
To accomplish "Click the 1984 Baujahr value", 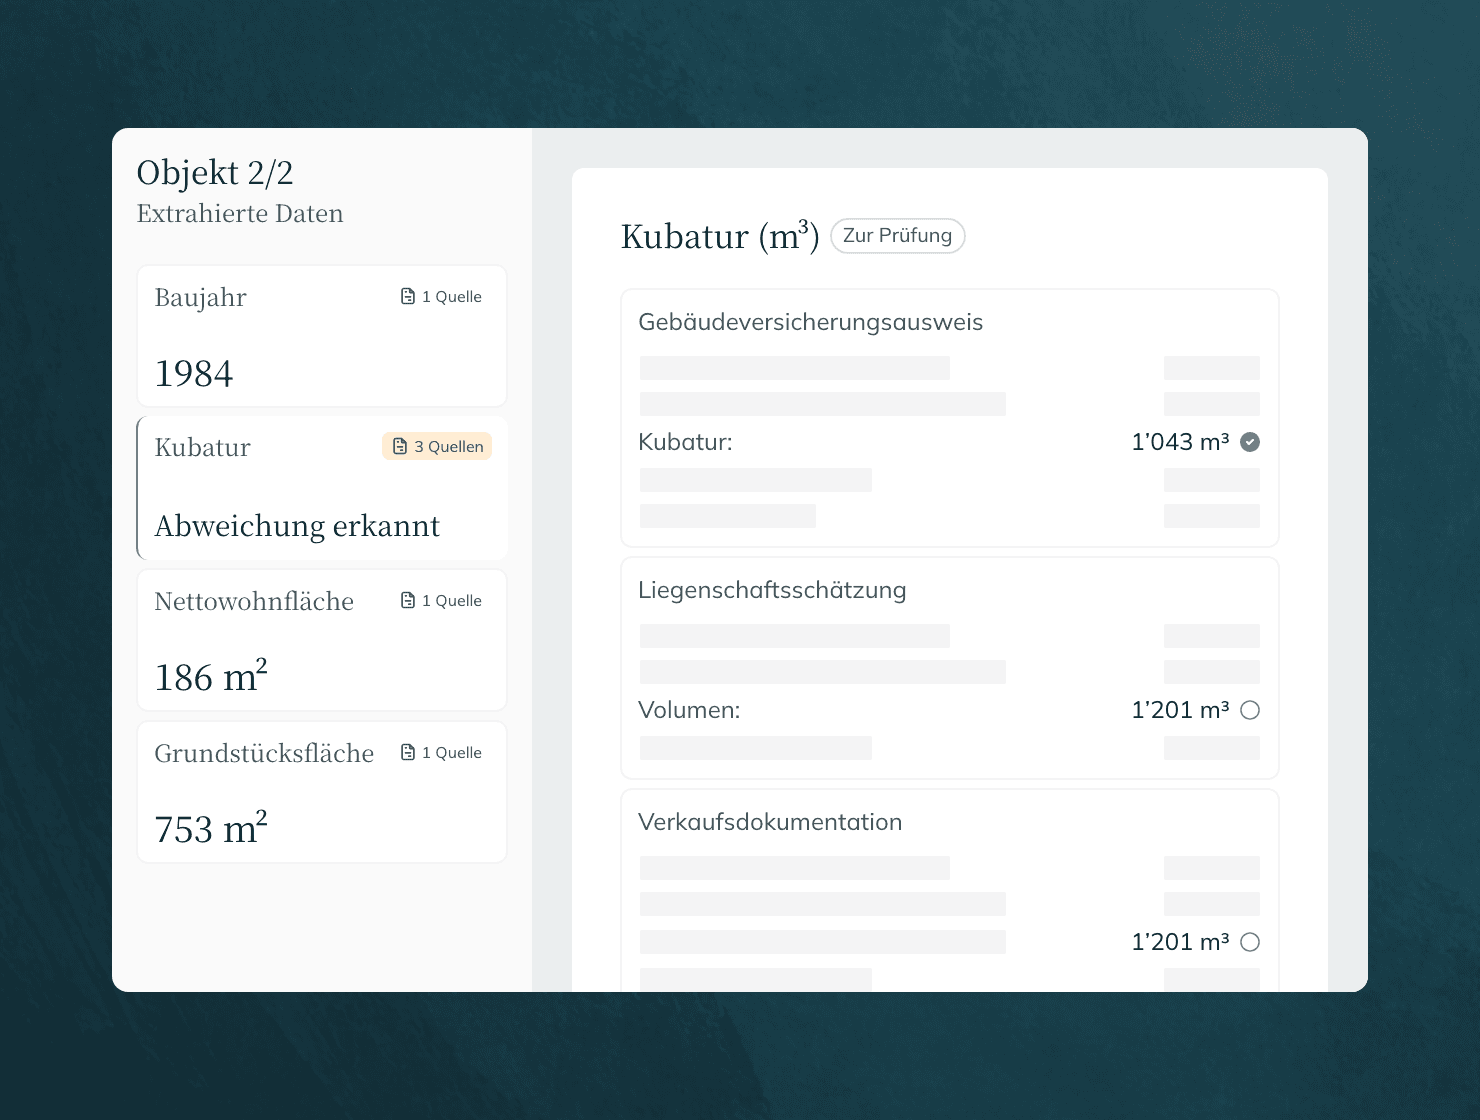I will [194, 374].
